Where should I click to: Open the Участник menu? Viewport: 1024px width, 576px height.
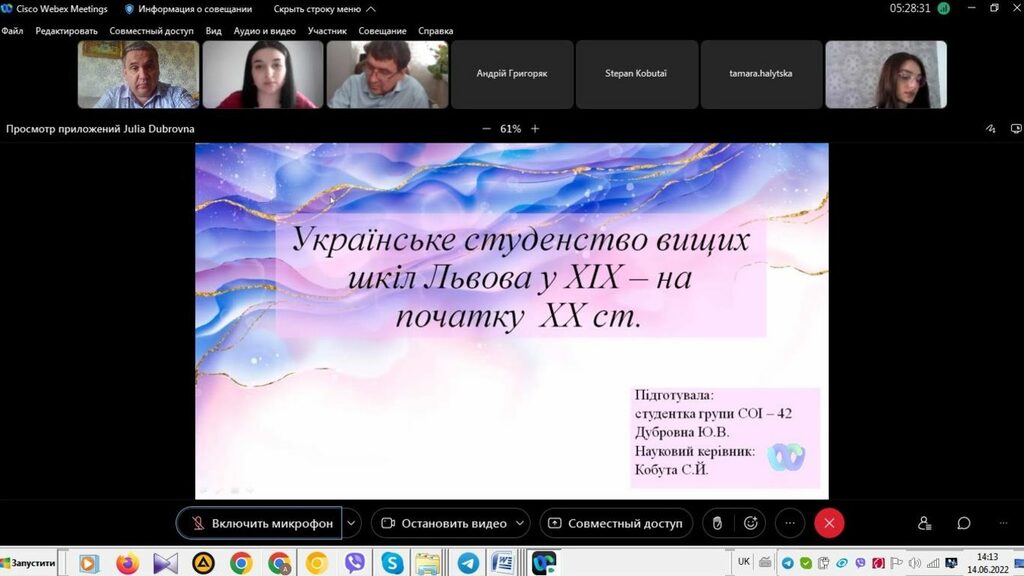tap(327, 31)
